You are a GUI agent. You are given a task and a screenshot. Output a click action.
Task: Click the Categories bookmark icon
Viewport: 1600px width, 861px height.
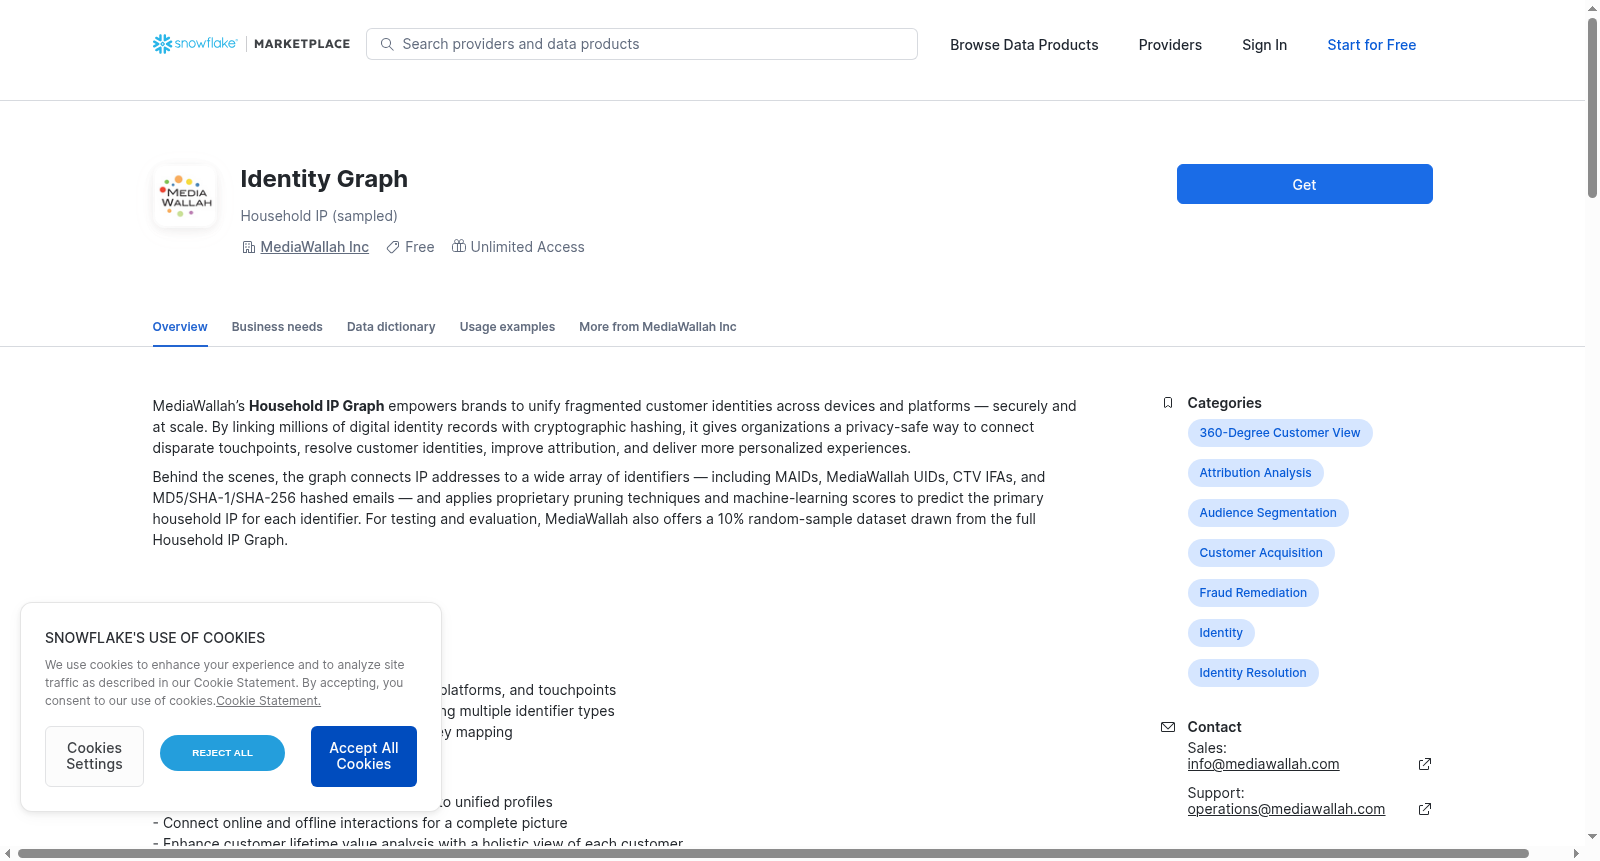click(1167, 403)
